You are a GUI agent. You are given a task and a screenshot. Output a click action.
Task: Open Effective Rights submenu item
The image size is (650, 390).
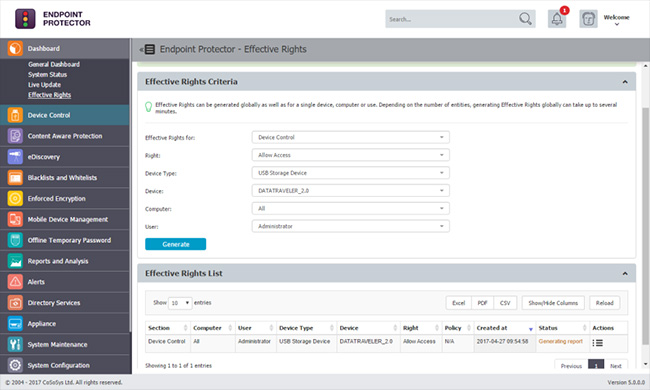point(49,95)
